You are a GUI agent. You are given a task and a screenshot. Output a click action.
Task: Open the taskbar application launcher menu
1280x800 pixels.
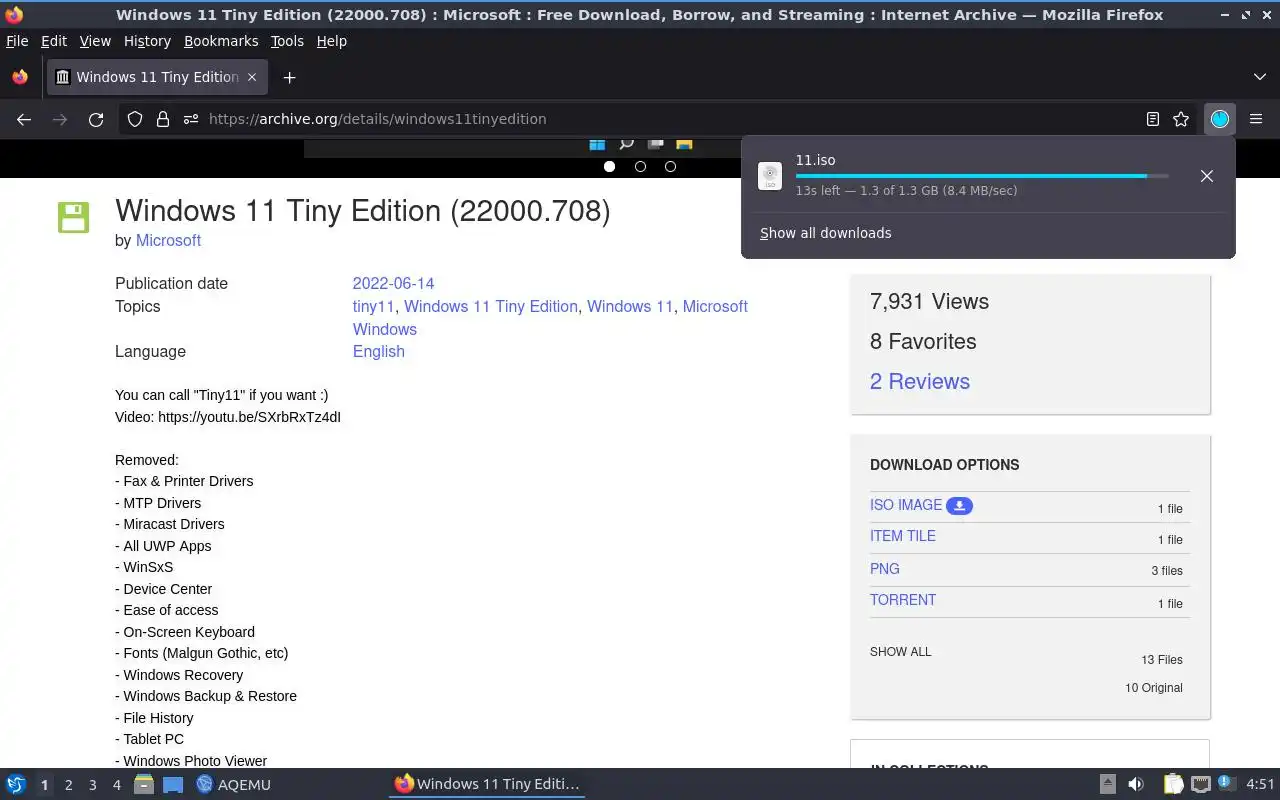coord(16,784)
